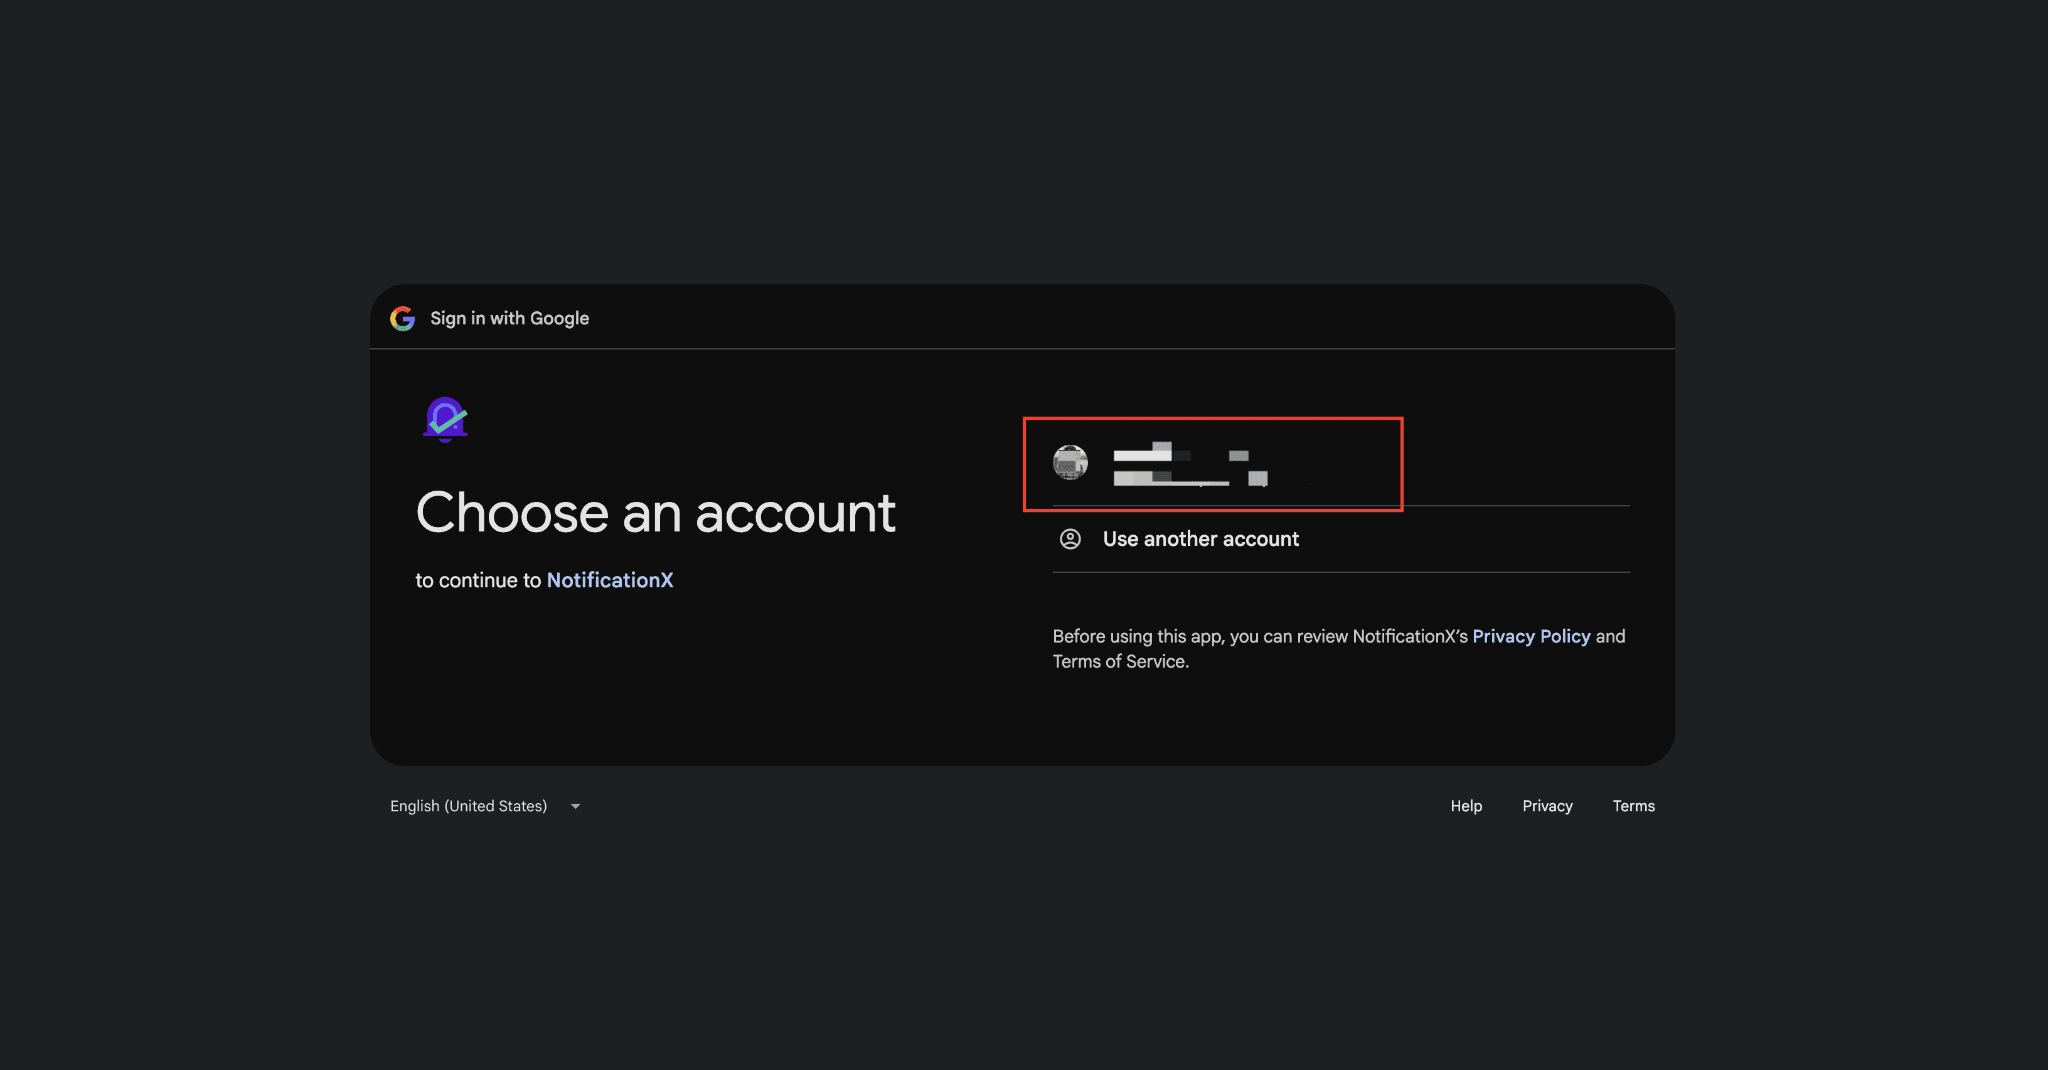
Task: Expand language list via arrow
Action: point(575,806)
